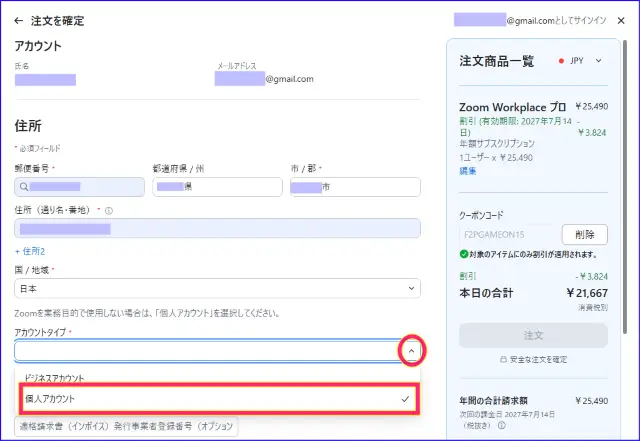Screen dimensions: 640x441
Task: Click the 削除 coupon button
Action: pyautogui.click(x=584, y=234)
